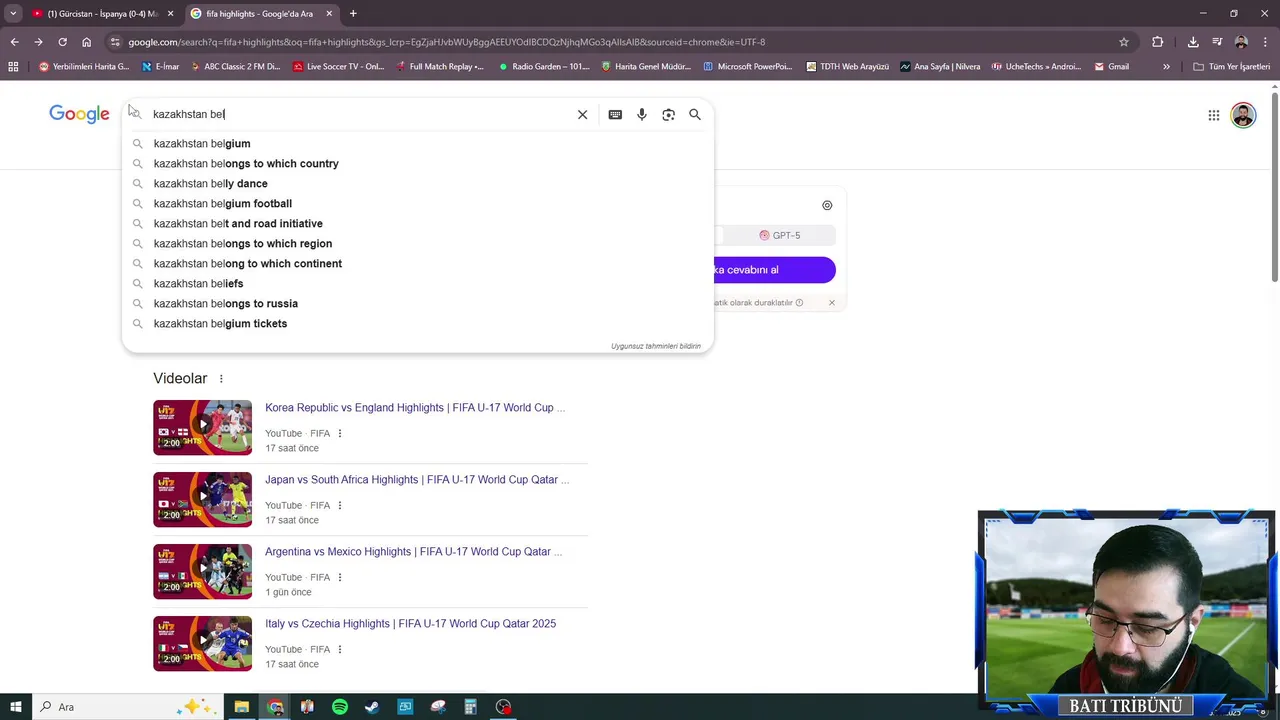Open Chrome downloads icon
Image resolution: width=1280 pixels, height=720 pixels.
(1193, 42)
